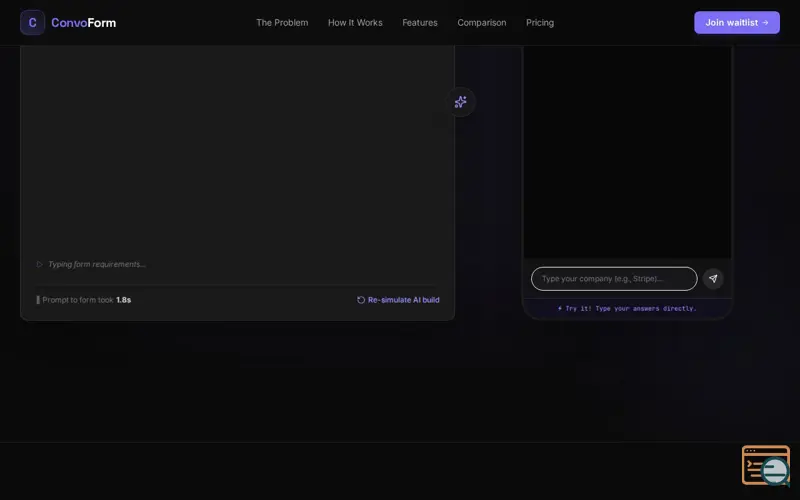Click the sparkle AI icon
The width and height of the screenshot is (800, 500).
tap(461, 102)
